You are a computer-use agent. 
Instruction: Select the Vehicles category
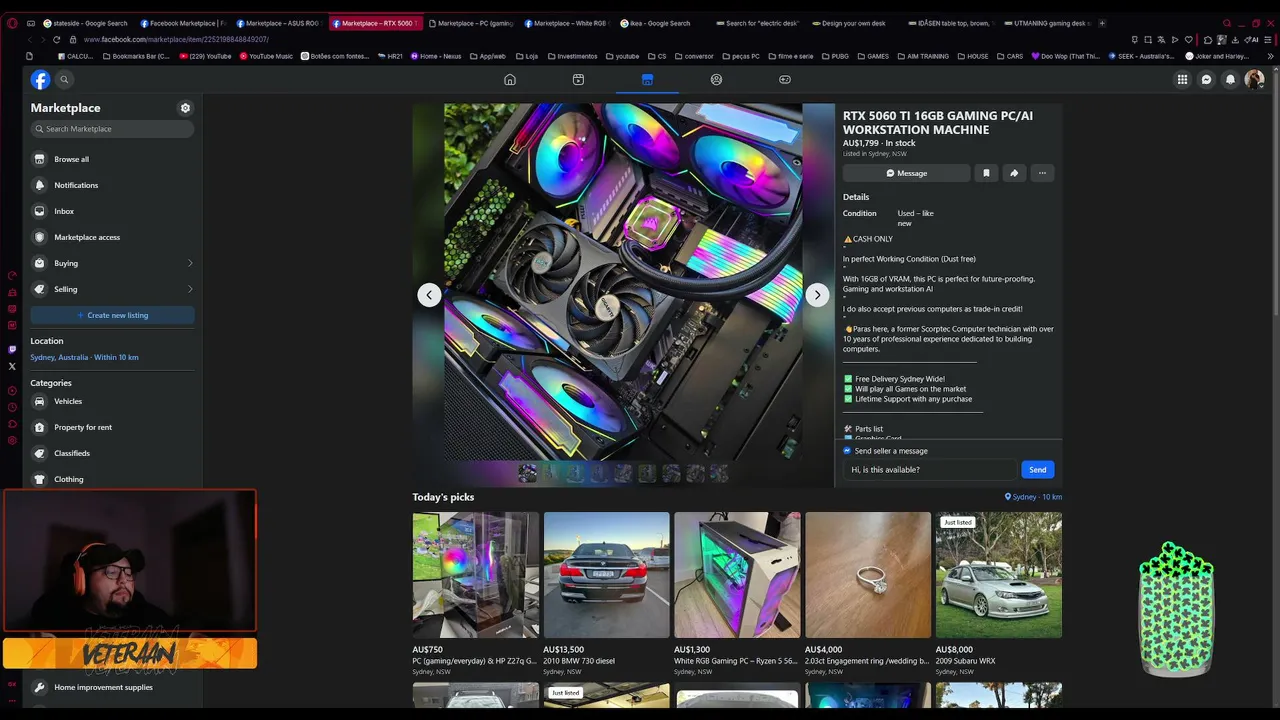(112, 401)
